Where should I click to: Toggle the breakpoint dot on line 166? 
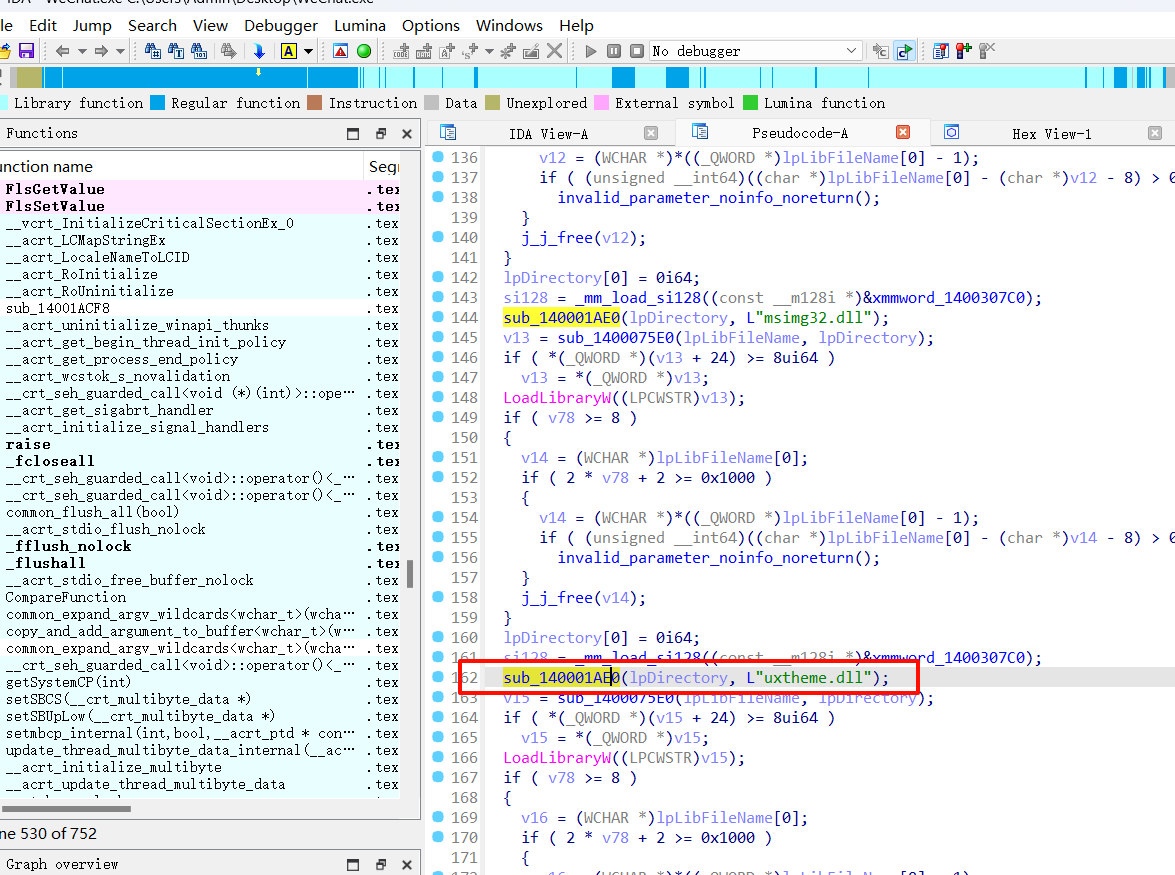click(438, 757)
